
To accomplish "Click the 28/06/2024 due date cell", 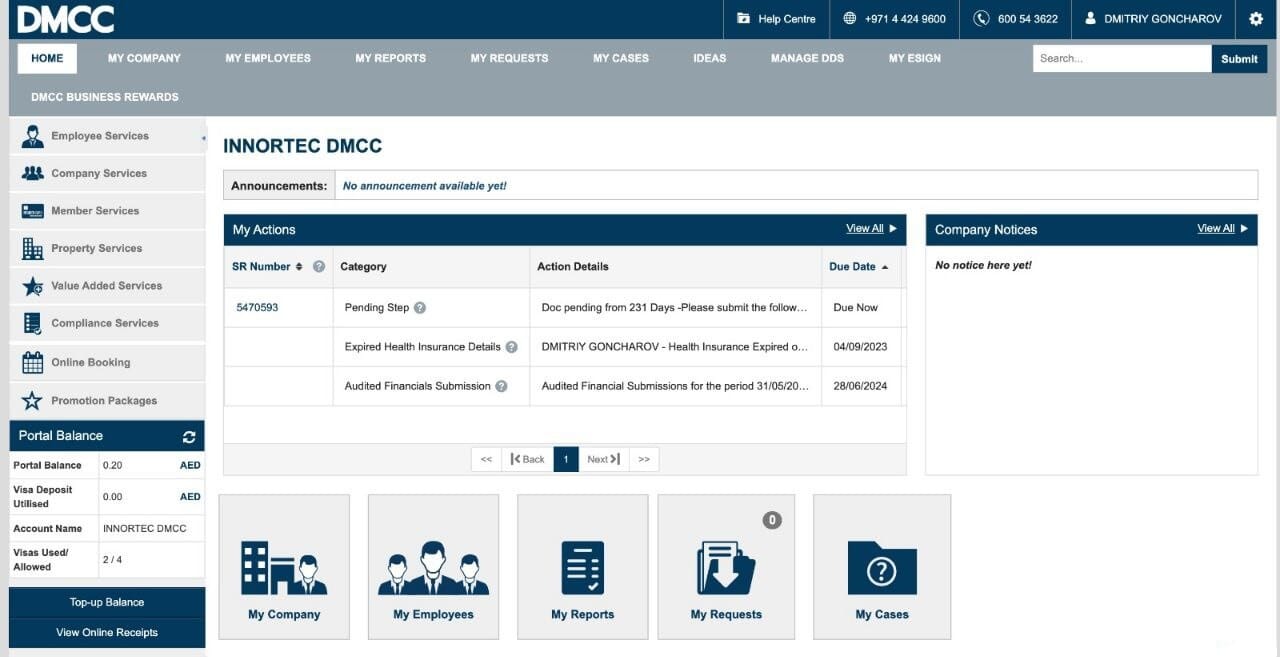I will [860, 386].
